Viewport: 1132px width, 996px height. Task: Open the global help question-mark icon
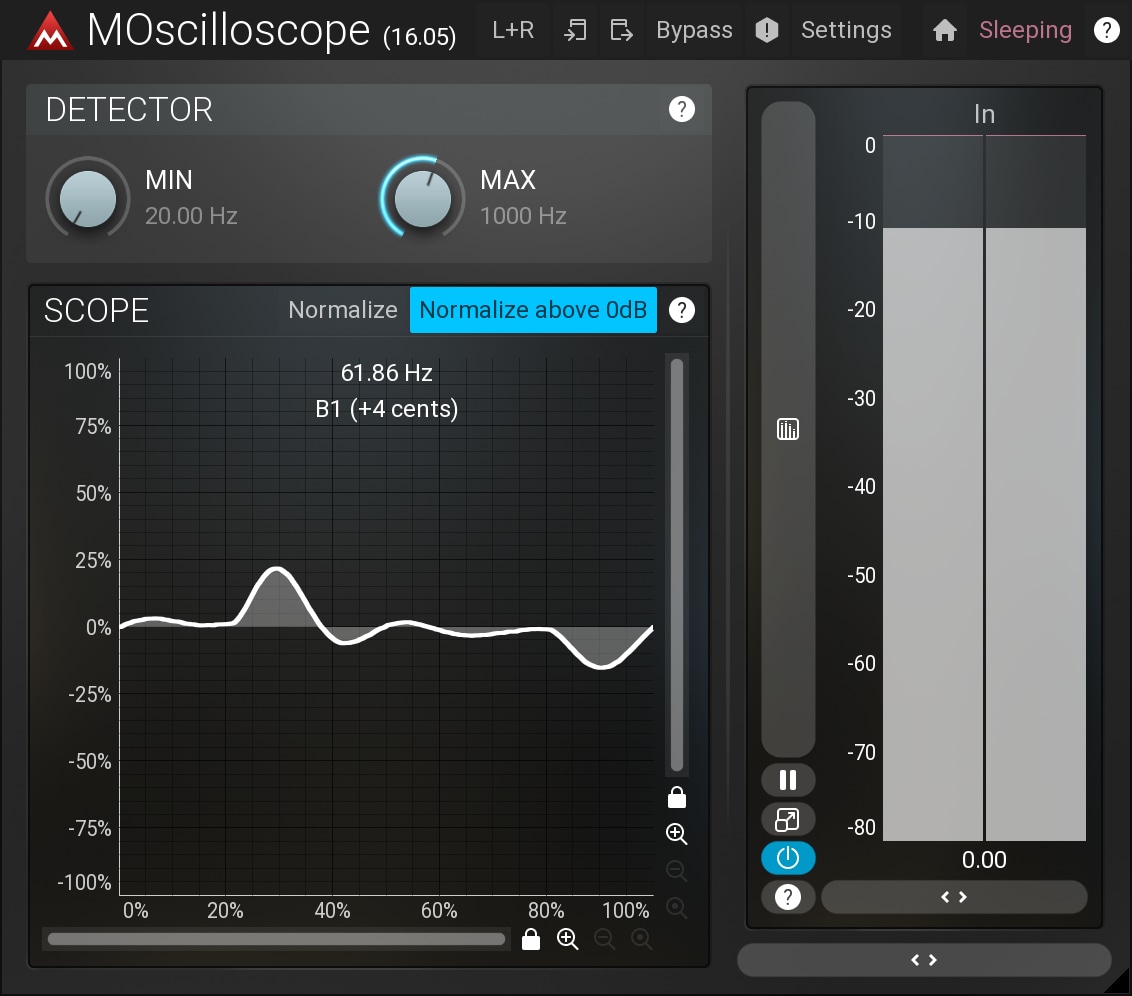click(x=1106, y=30)
